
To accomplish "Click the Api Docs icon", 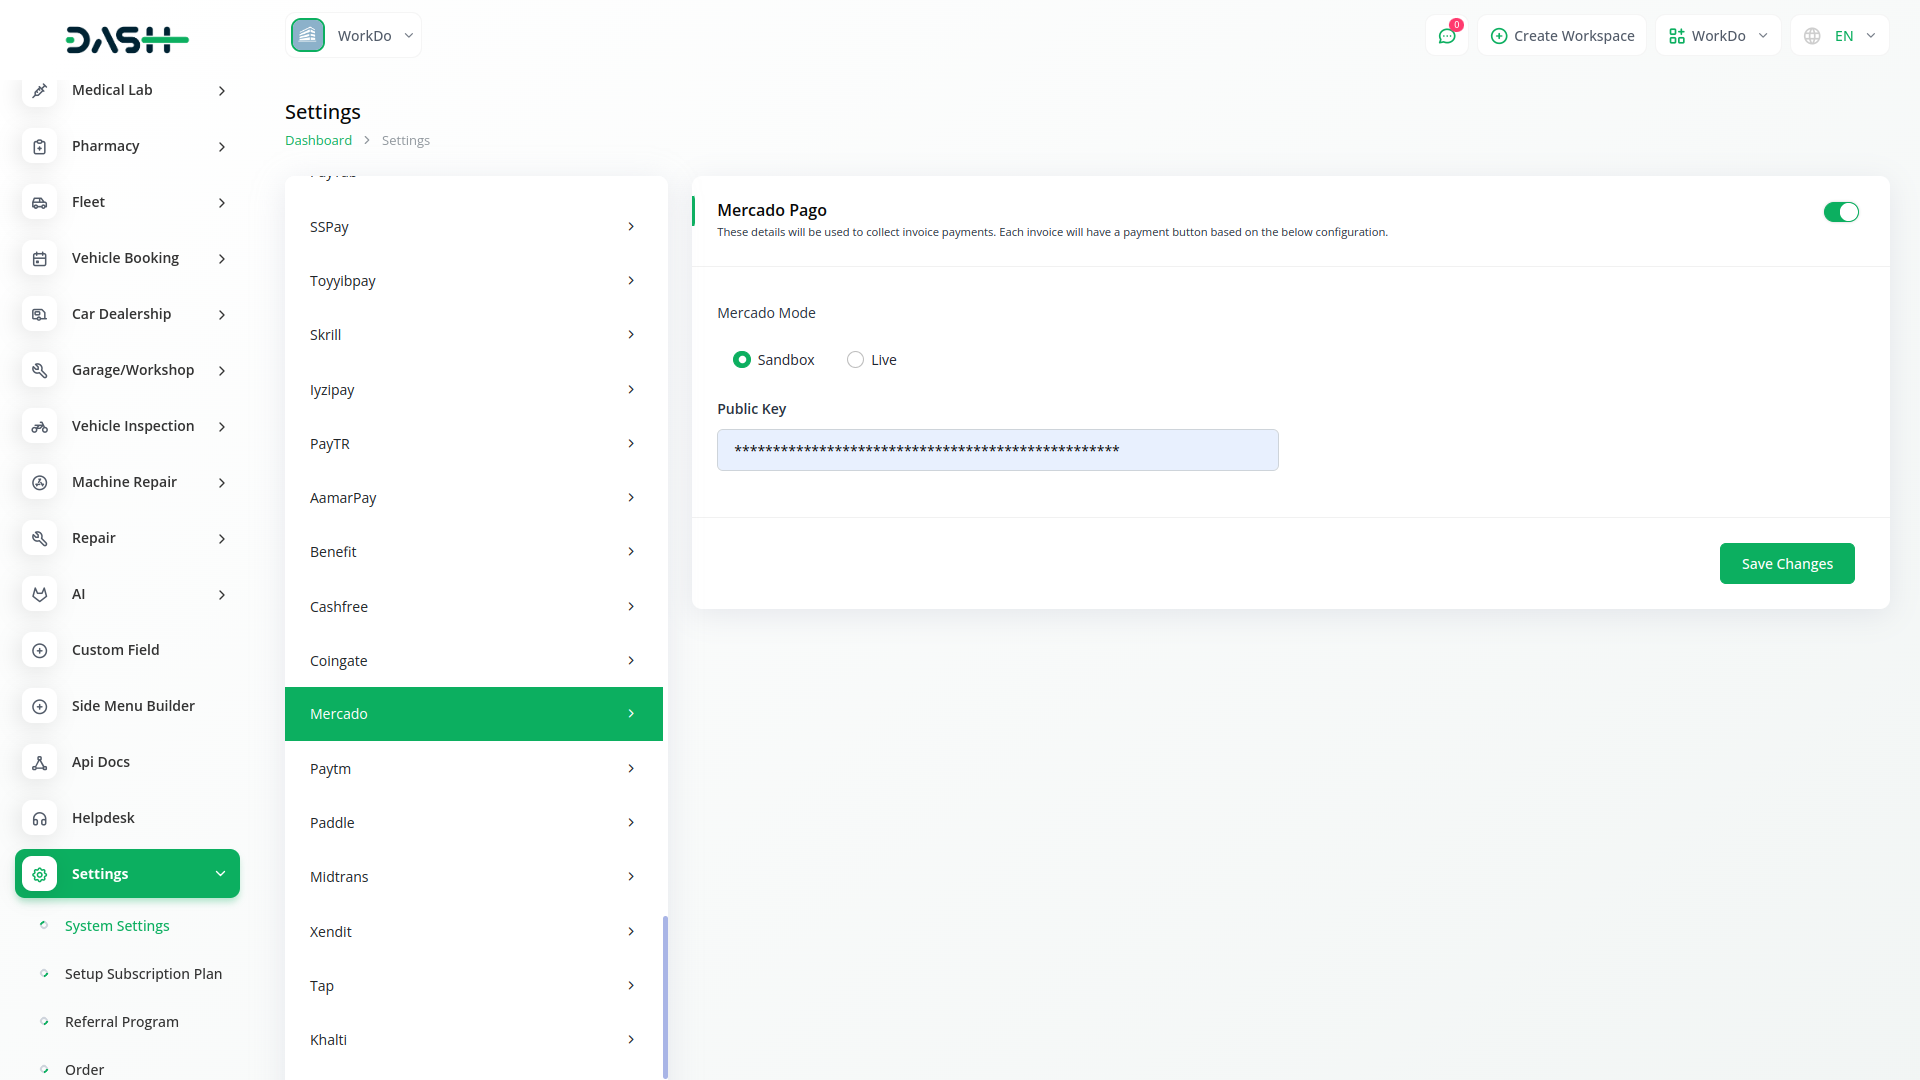I will click(x=39, y=762).
